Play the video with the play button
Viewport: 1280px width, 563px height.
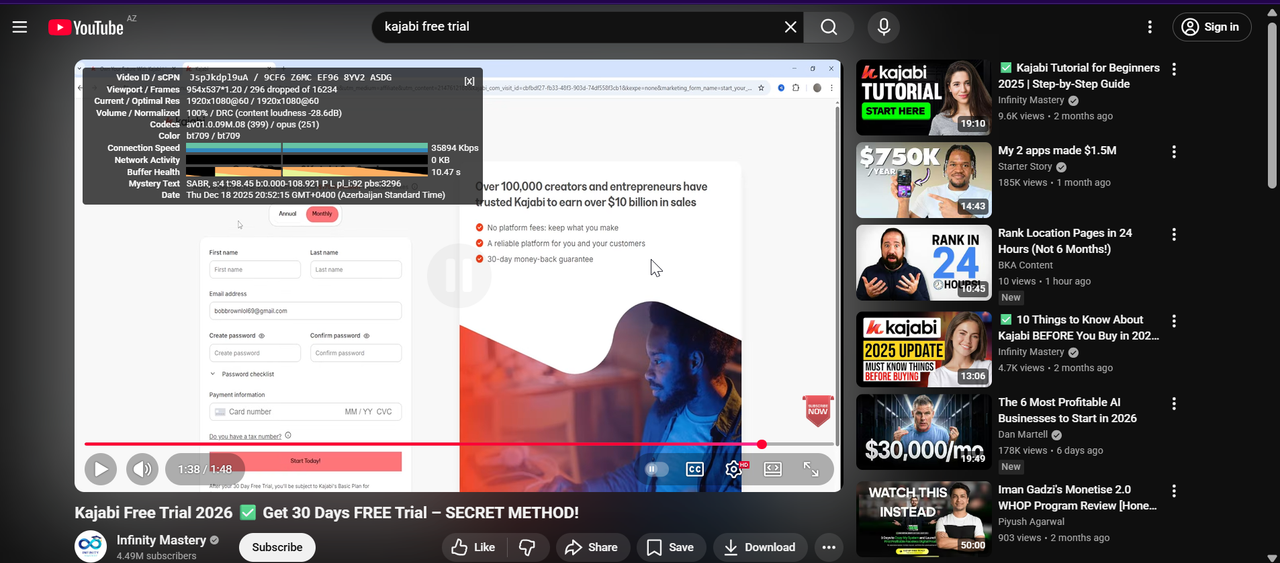pos(100,468)
